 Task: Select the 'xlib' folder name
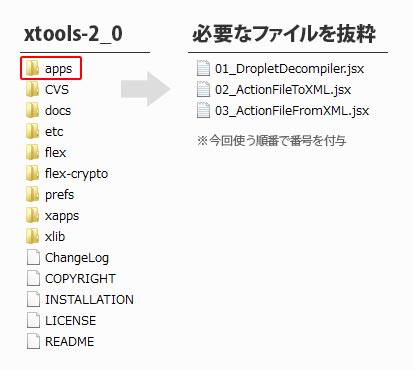55,236
